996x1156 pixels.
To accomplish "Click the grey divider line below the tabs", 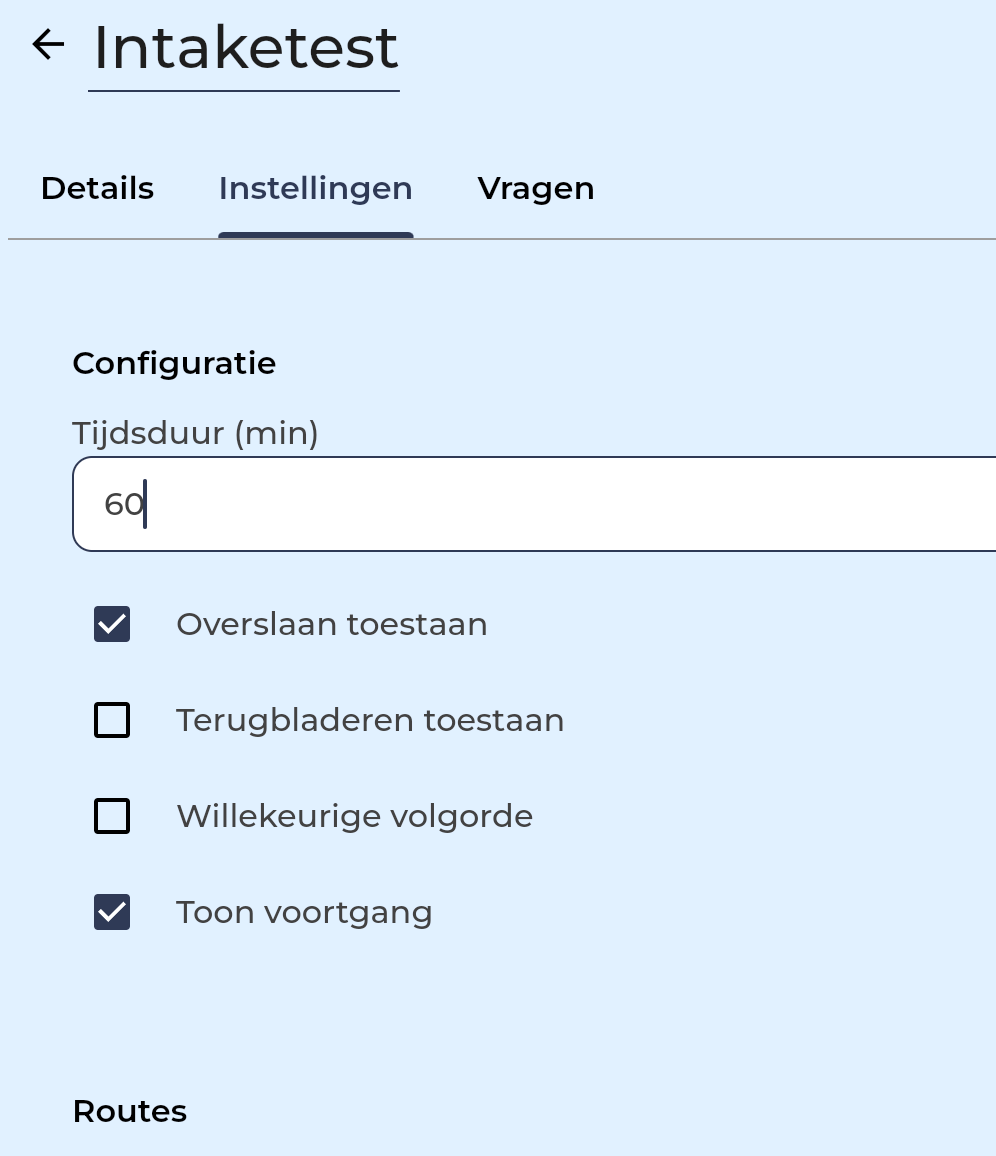I will pyautogui.click(x=700, y=239).
